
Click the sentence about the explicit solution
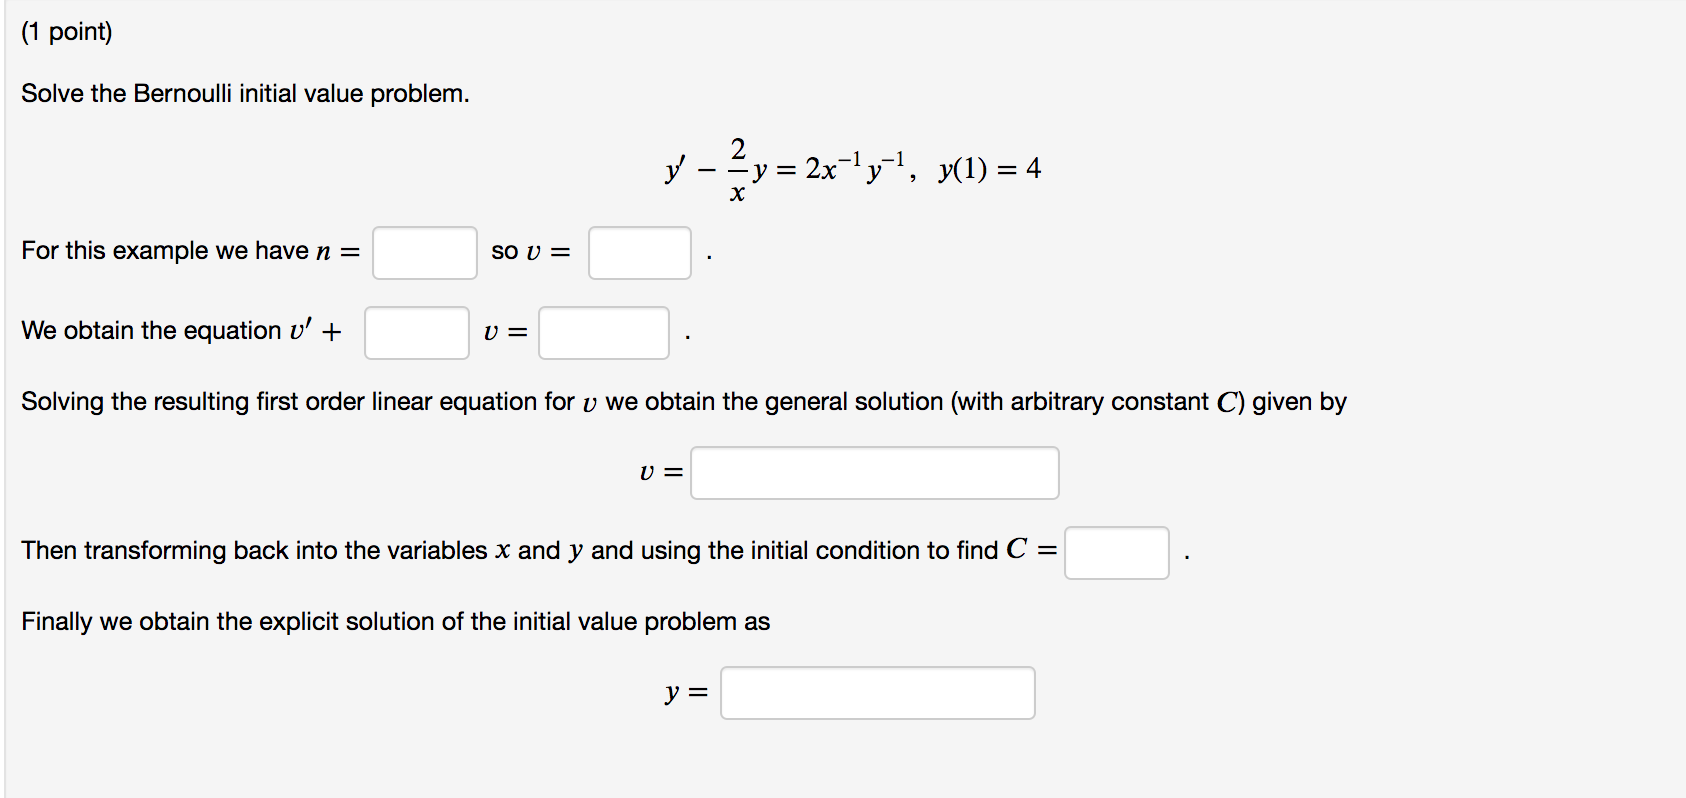click(395, 621)
